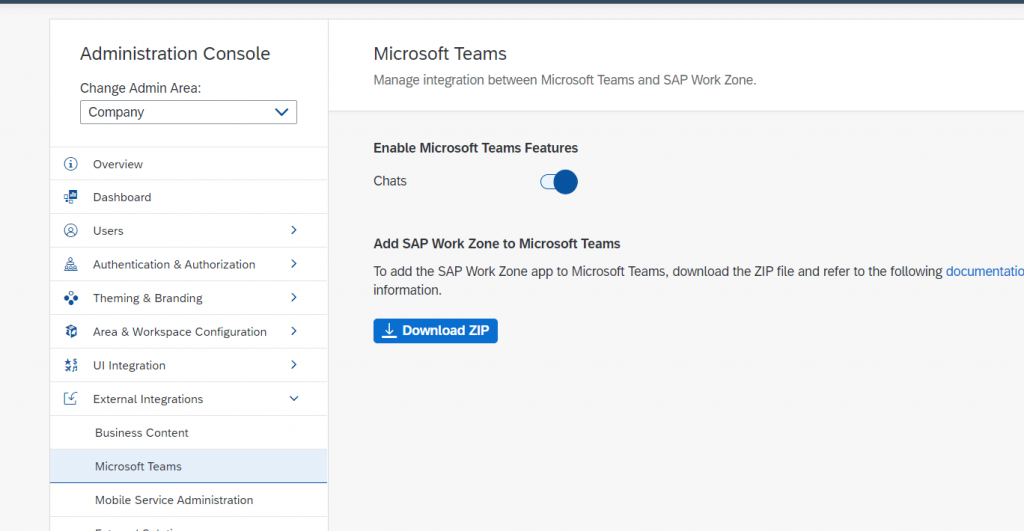Click the Dashboard icon in sidebar
Screen dimensions: 1024x531
coord(71,197)
